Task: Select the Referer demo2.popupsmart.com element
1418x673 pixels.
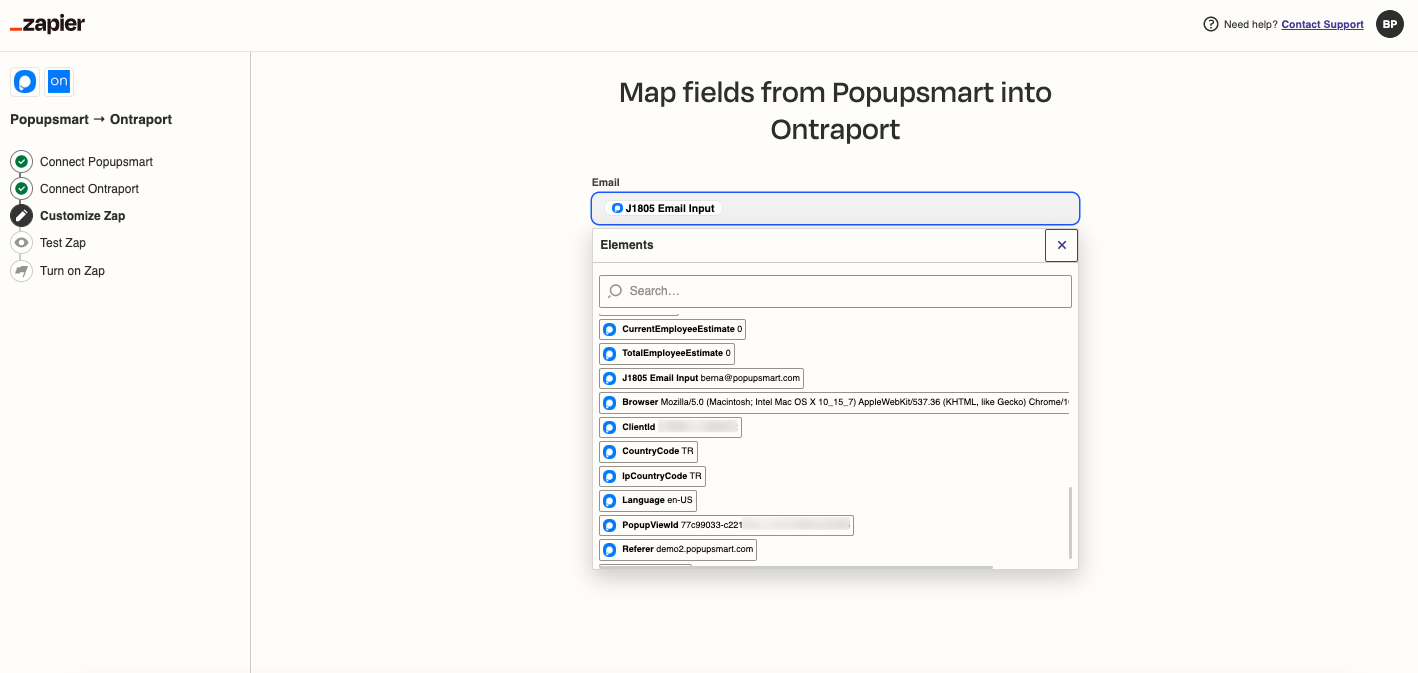Action: (x=677, y=550)
